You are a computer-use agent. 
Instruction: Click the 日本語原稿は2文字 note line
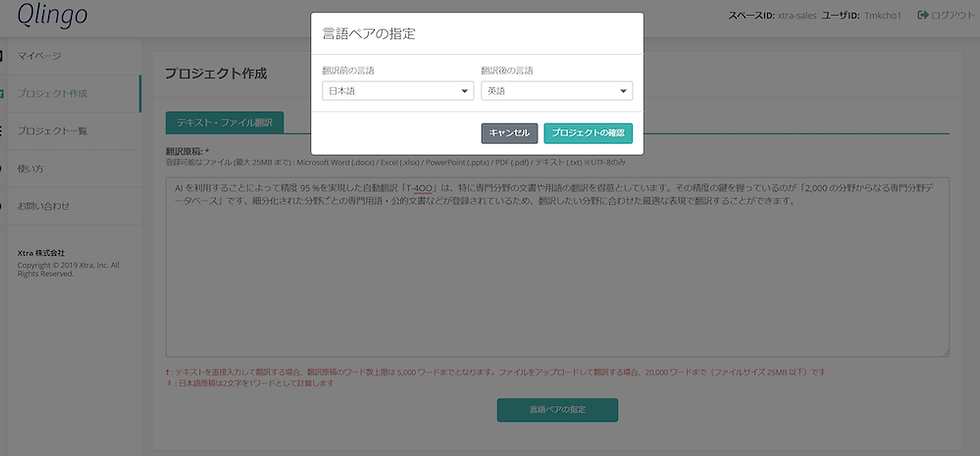pyautogui.click(x=249, y=384)
